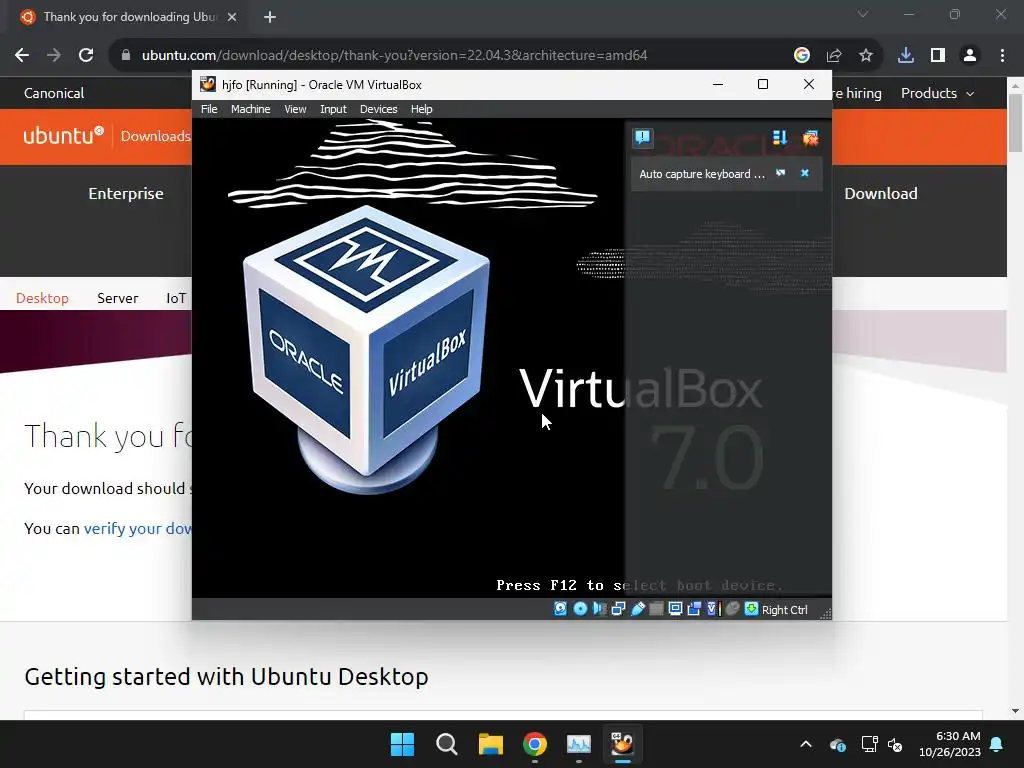The image size is (1024, 768).
Task: Click the padlock site info icon
Action: 125,56
